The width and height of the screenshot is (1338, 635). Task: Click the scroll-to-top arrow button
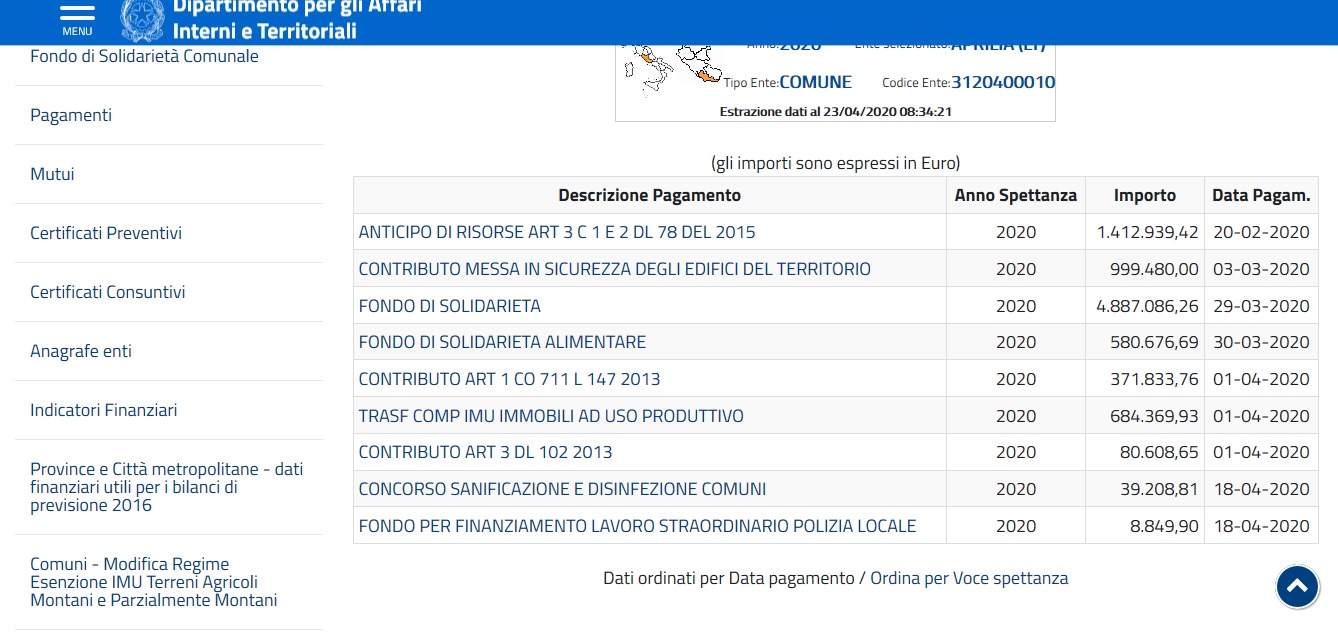(1297, 587)
